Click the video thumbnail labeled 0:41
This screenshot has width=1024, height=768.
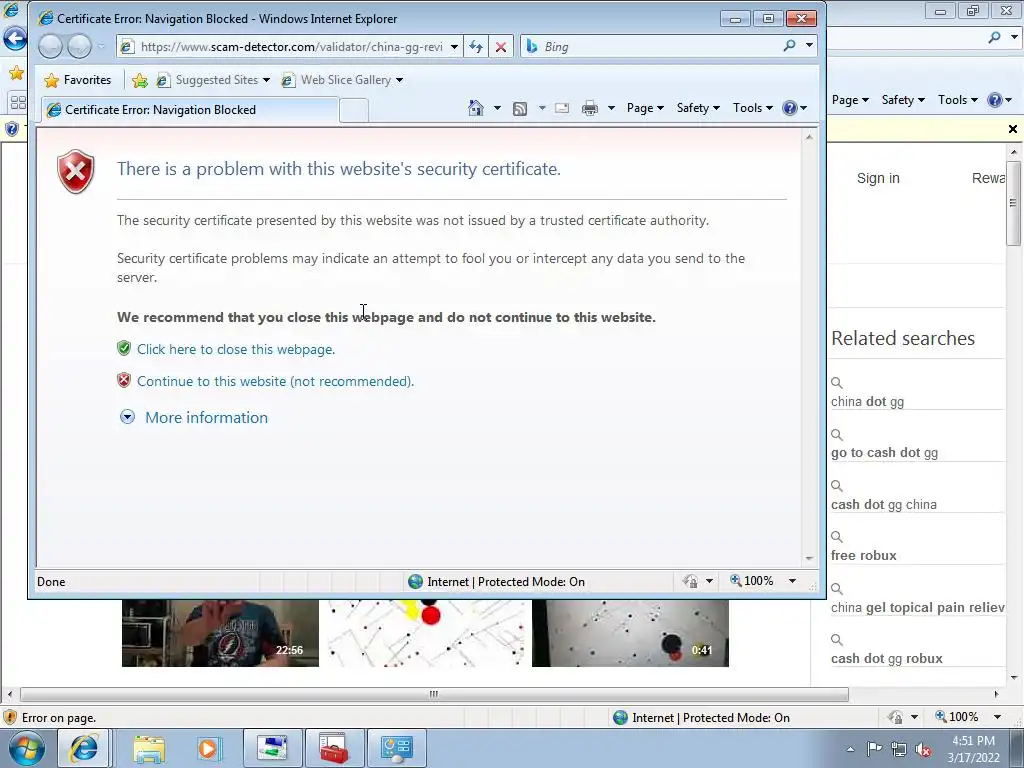[x=630, y=633]
